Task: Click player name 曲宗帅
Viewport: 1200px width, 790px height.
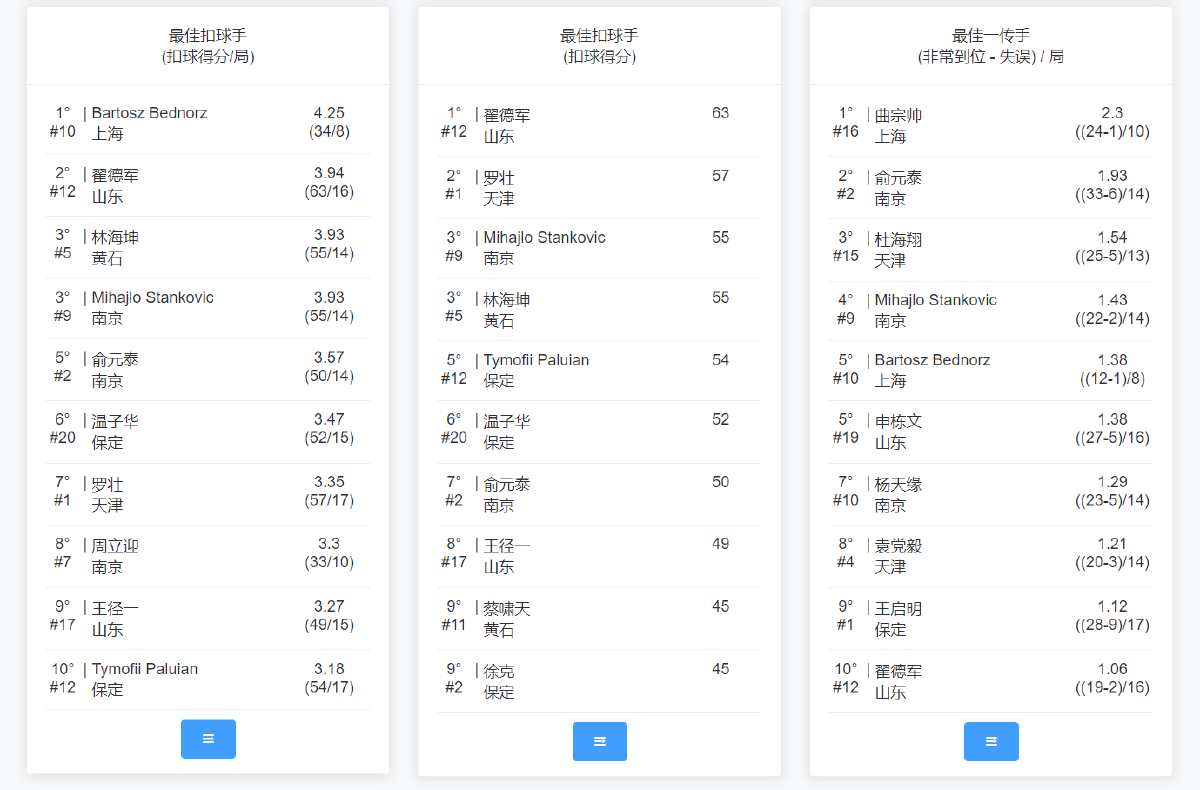Action: (x=898, y=116)
